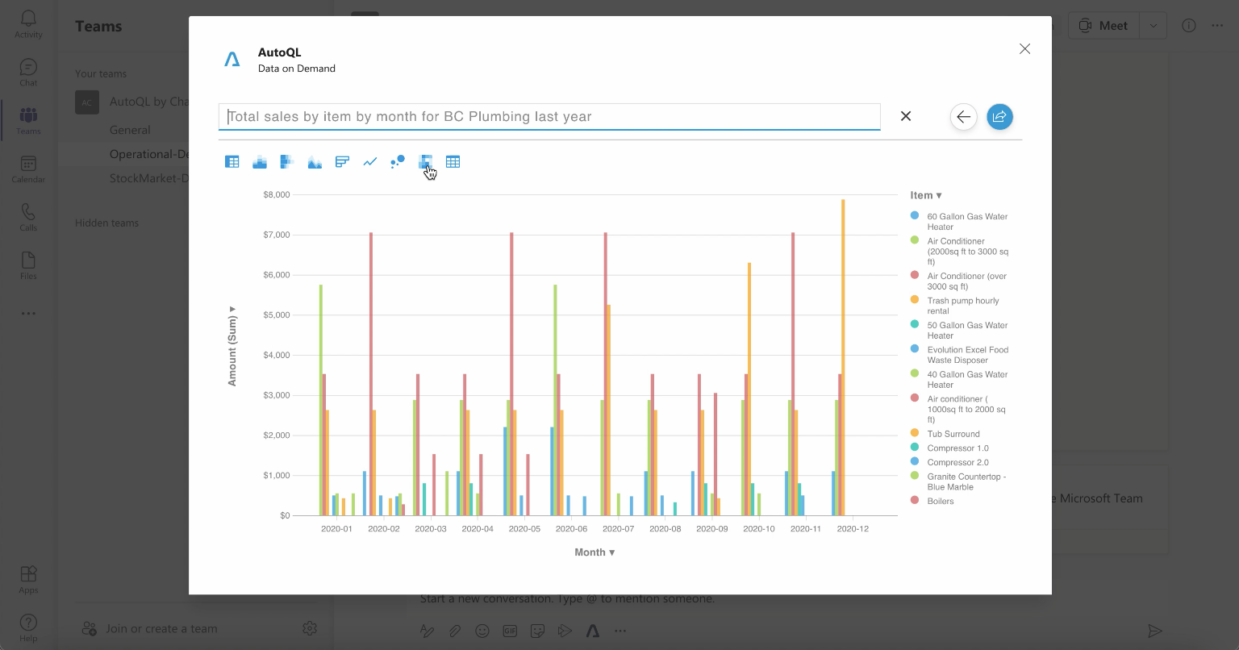Click the 40 Gallon Gas Water Heater label

(x=967, y=379)
